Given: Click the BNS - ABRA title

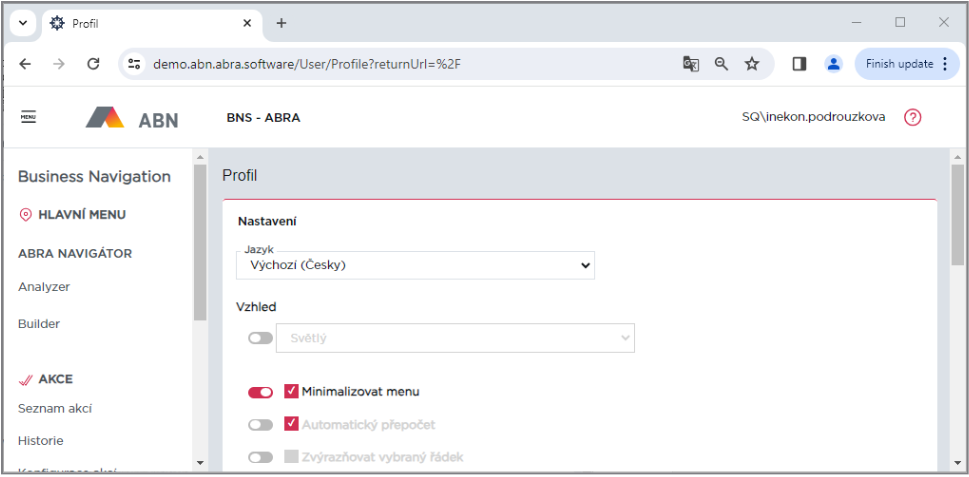Looking at the screenshot, I should coord(263,117).
